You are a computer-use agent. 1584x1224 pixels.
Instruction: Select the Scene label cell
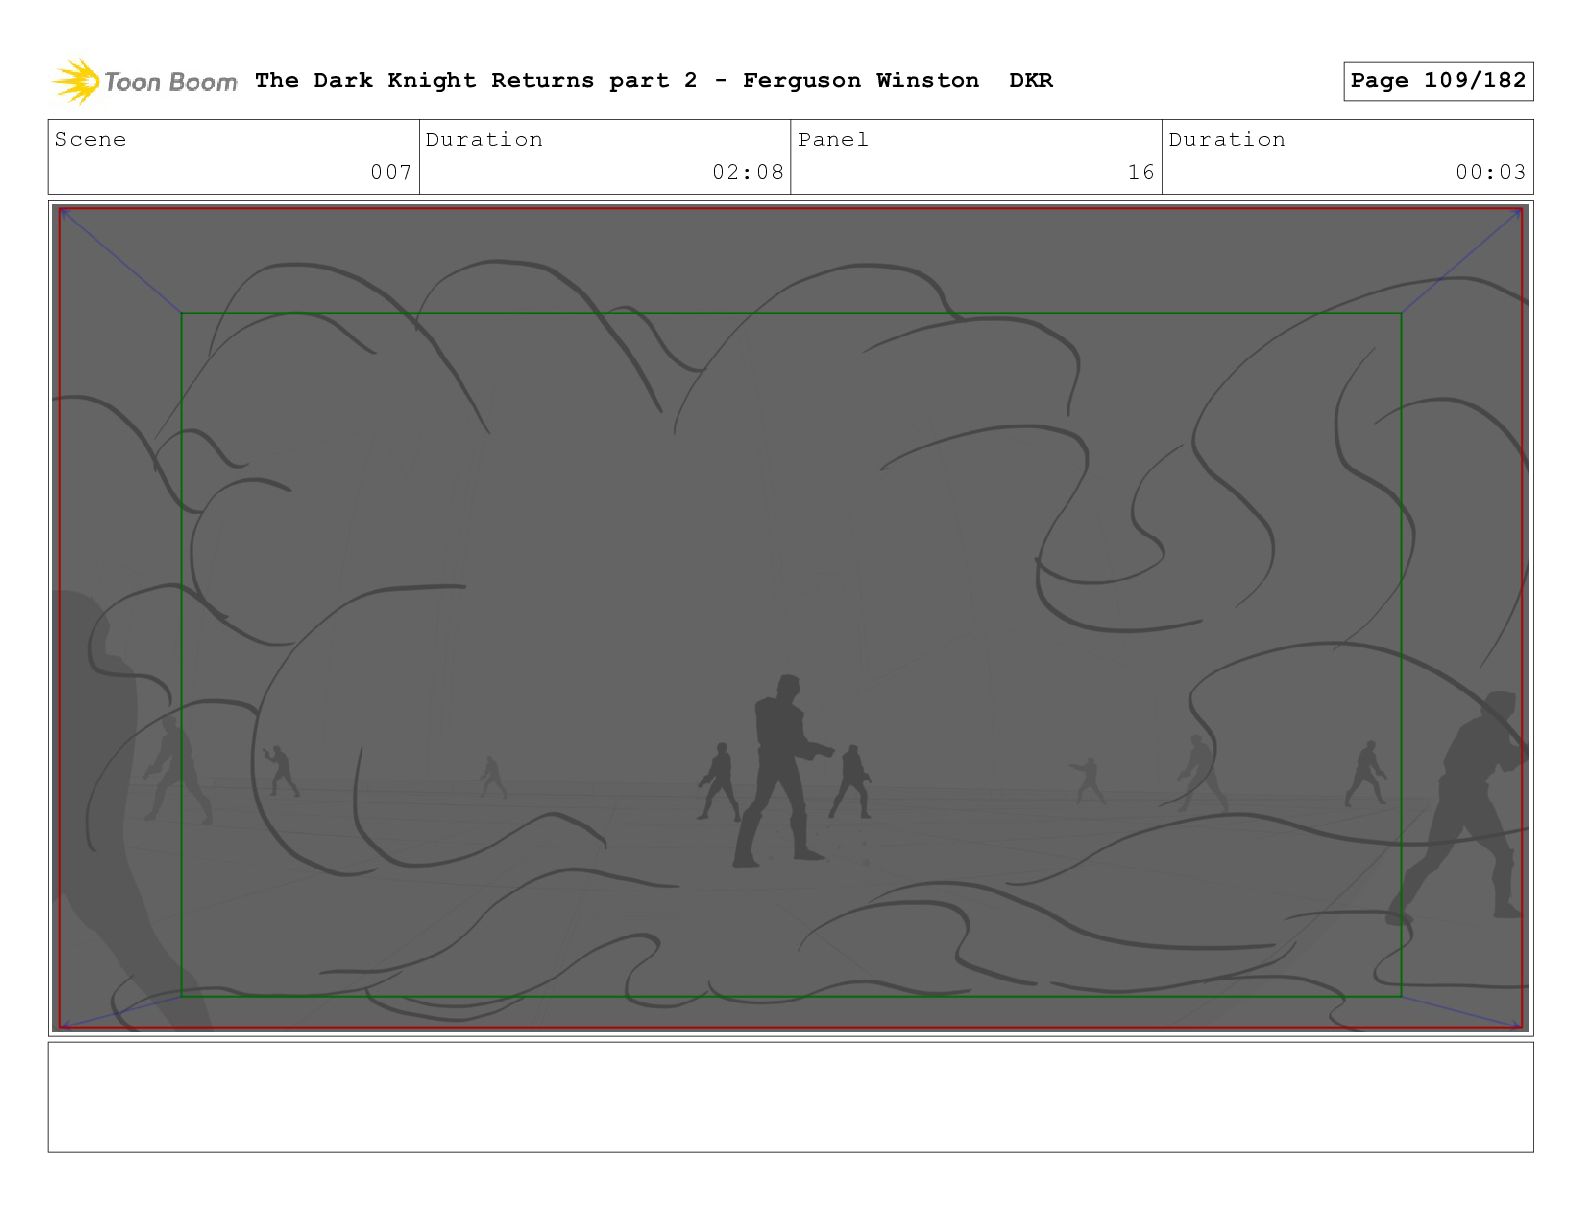234,157
